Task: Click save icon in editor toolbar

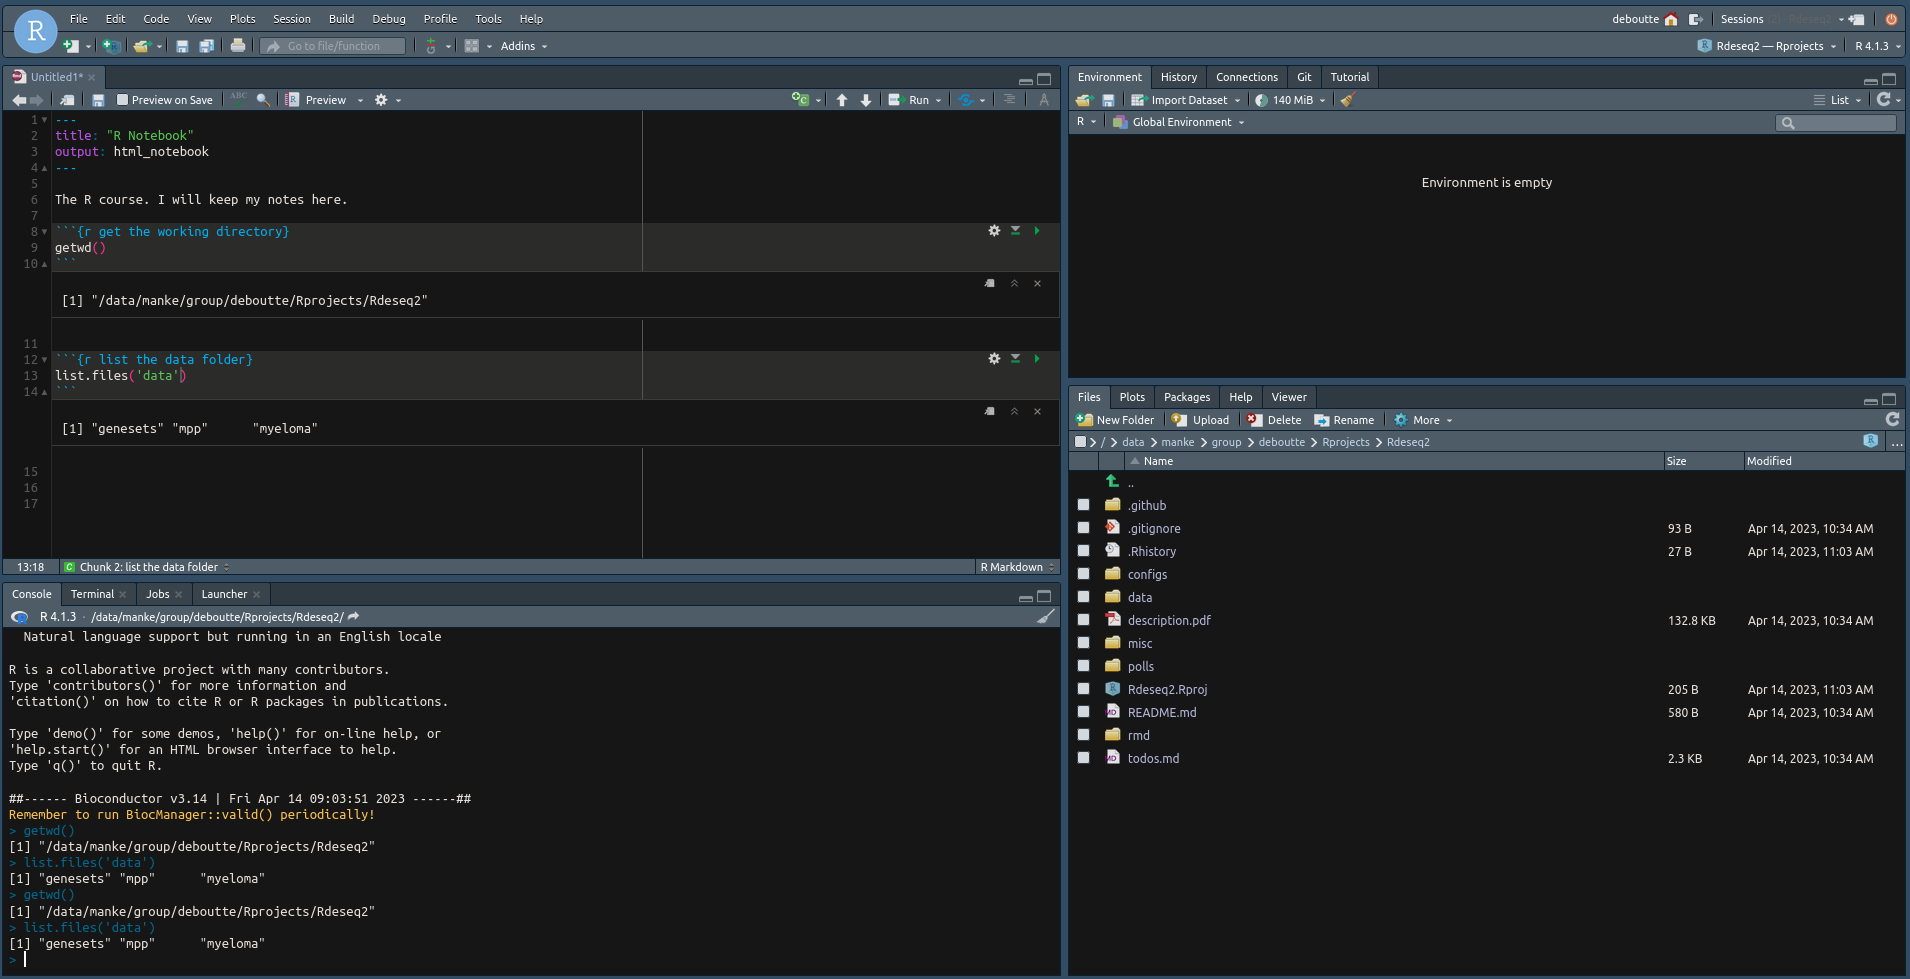Action: [98, 100]
